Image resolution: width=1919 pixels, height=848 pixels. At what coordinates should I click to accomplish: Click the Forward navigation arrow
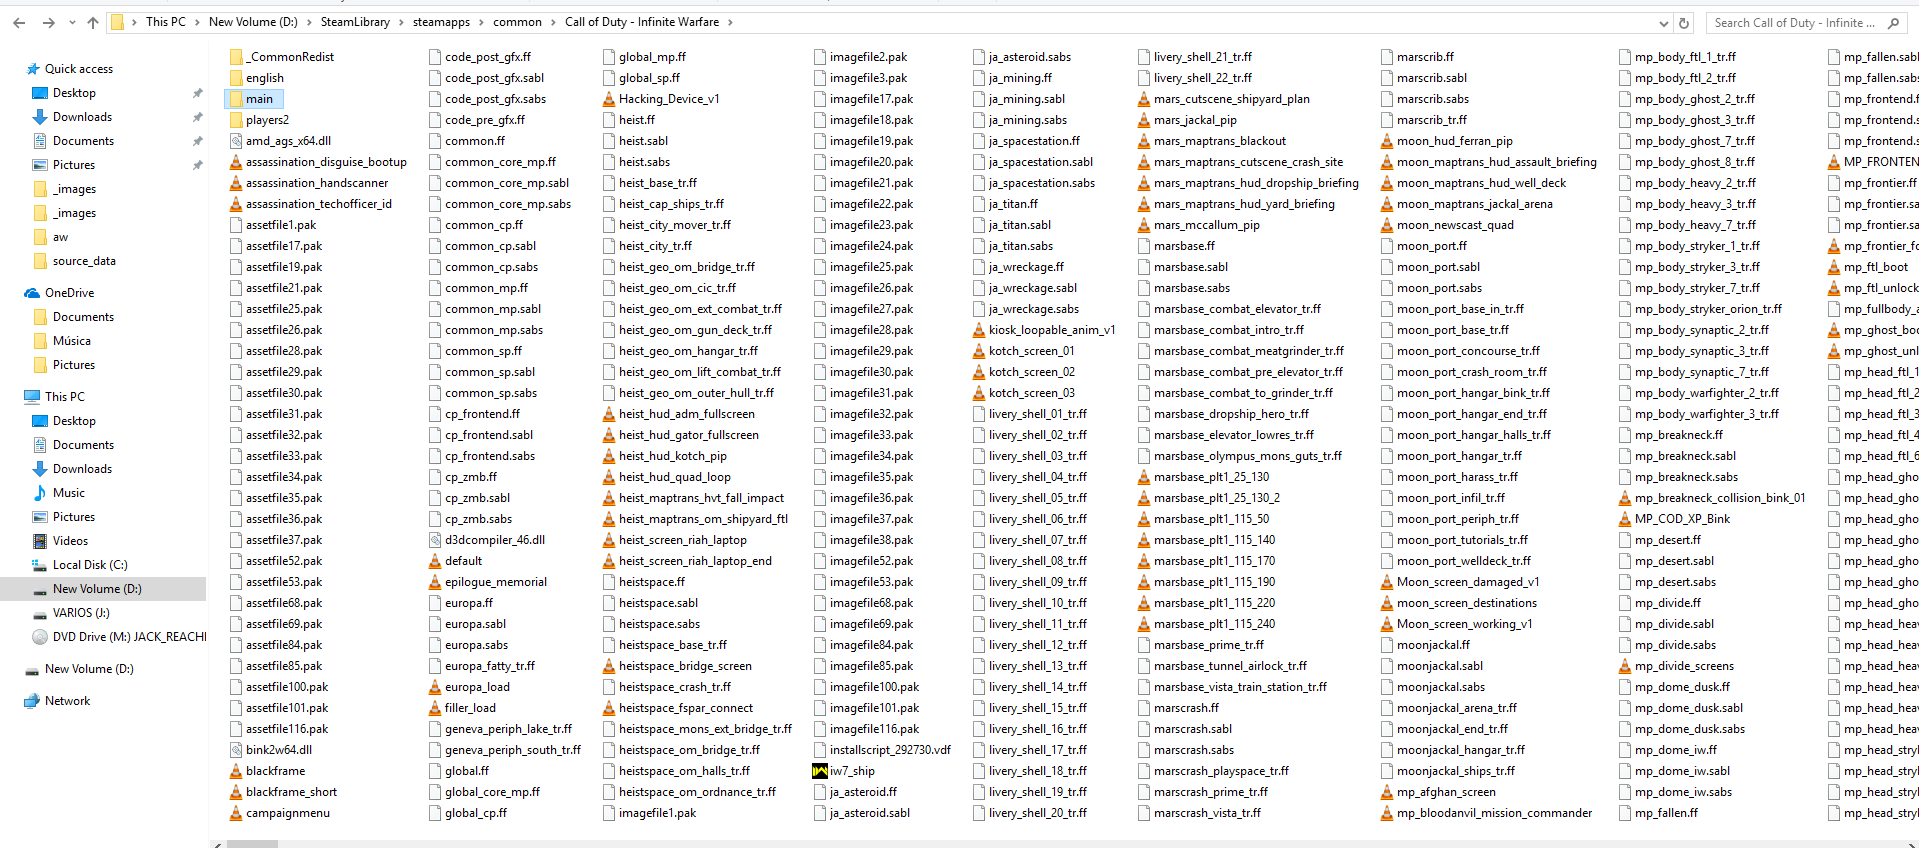(x=48, y=22)
